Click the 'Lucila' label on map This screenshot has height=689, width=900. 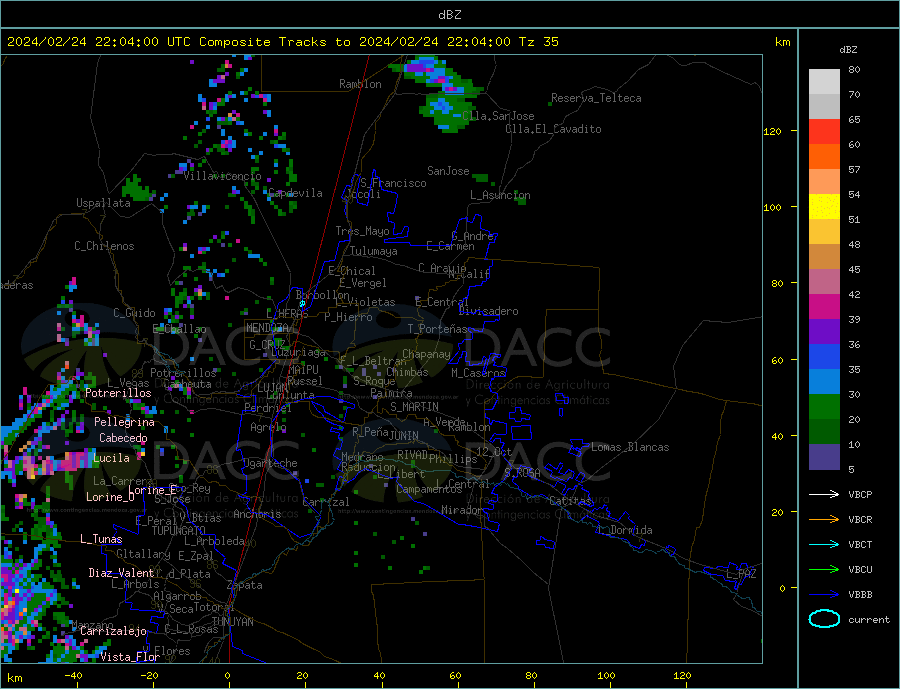(x=111, y=458)
